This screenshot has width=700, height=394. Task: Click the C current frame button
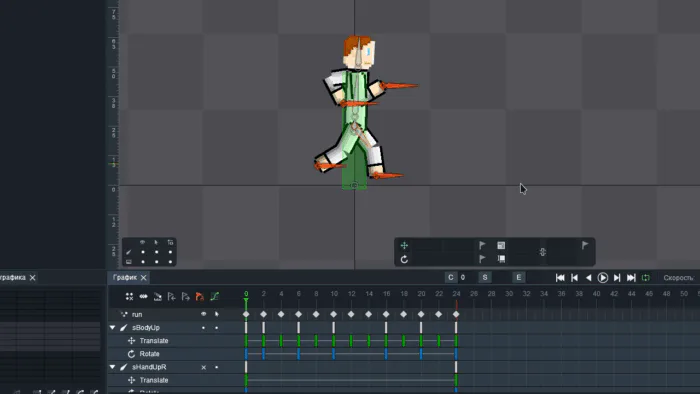click(x=450, y=278)
